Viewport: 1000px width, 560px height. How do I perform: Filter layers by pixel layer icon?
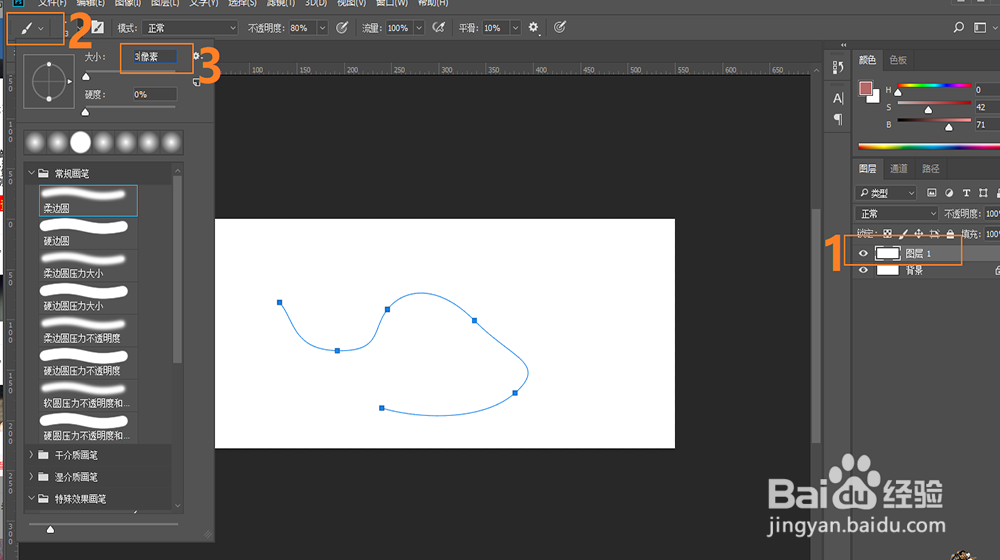[x=931, y=193]
